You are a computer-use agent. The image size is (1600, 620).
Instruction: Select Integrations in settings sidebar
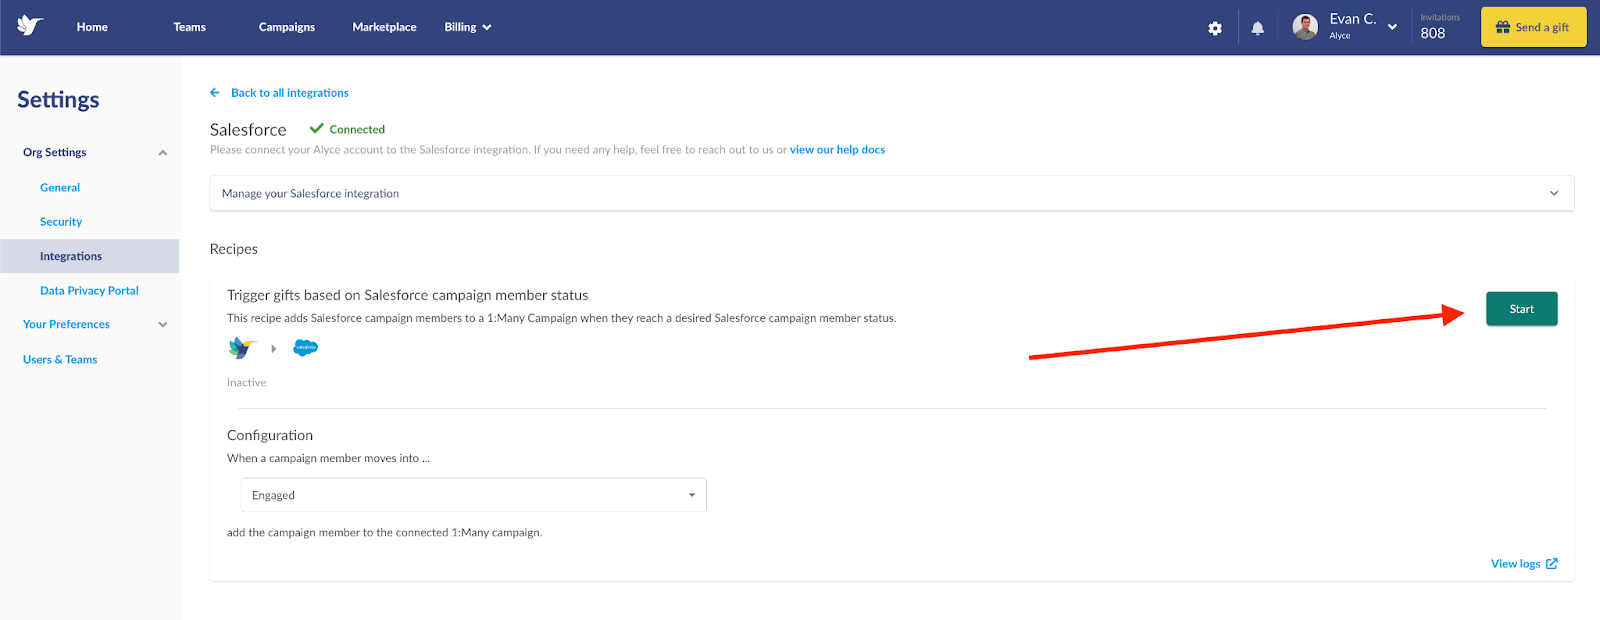[x=89, y=256]
